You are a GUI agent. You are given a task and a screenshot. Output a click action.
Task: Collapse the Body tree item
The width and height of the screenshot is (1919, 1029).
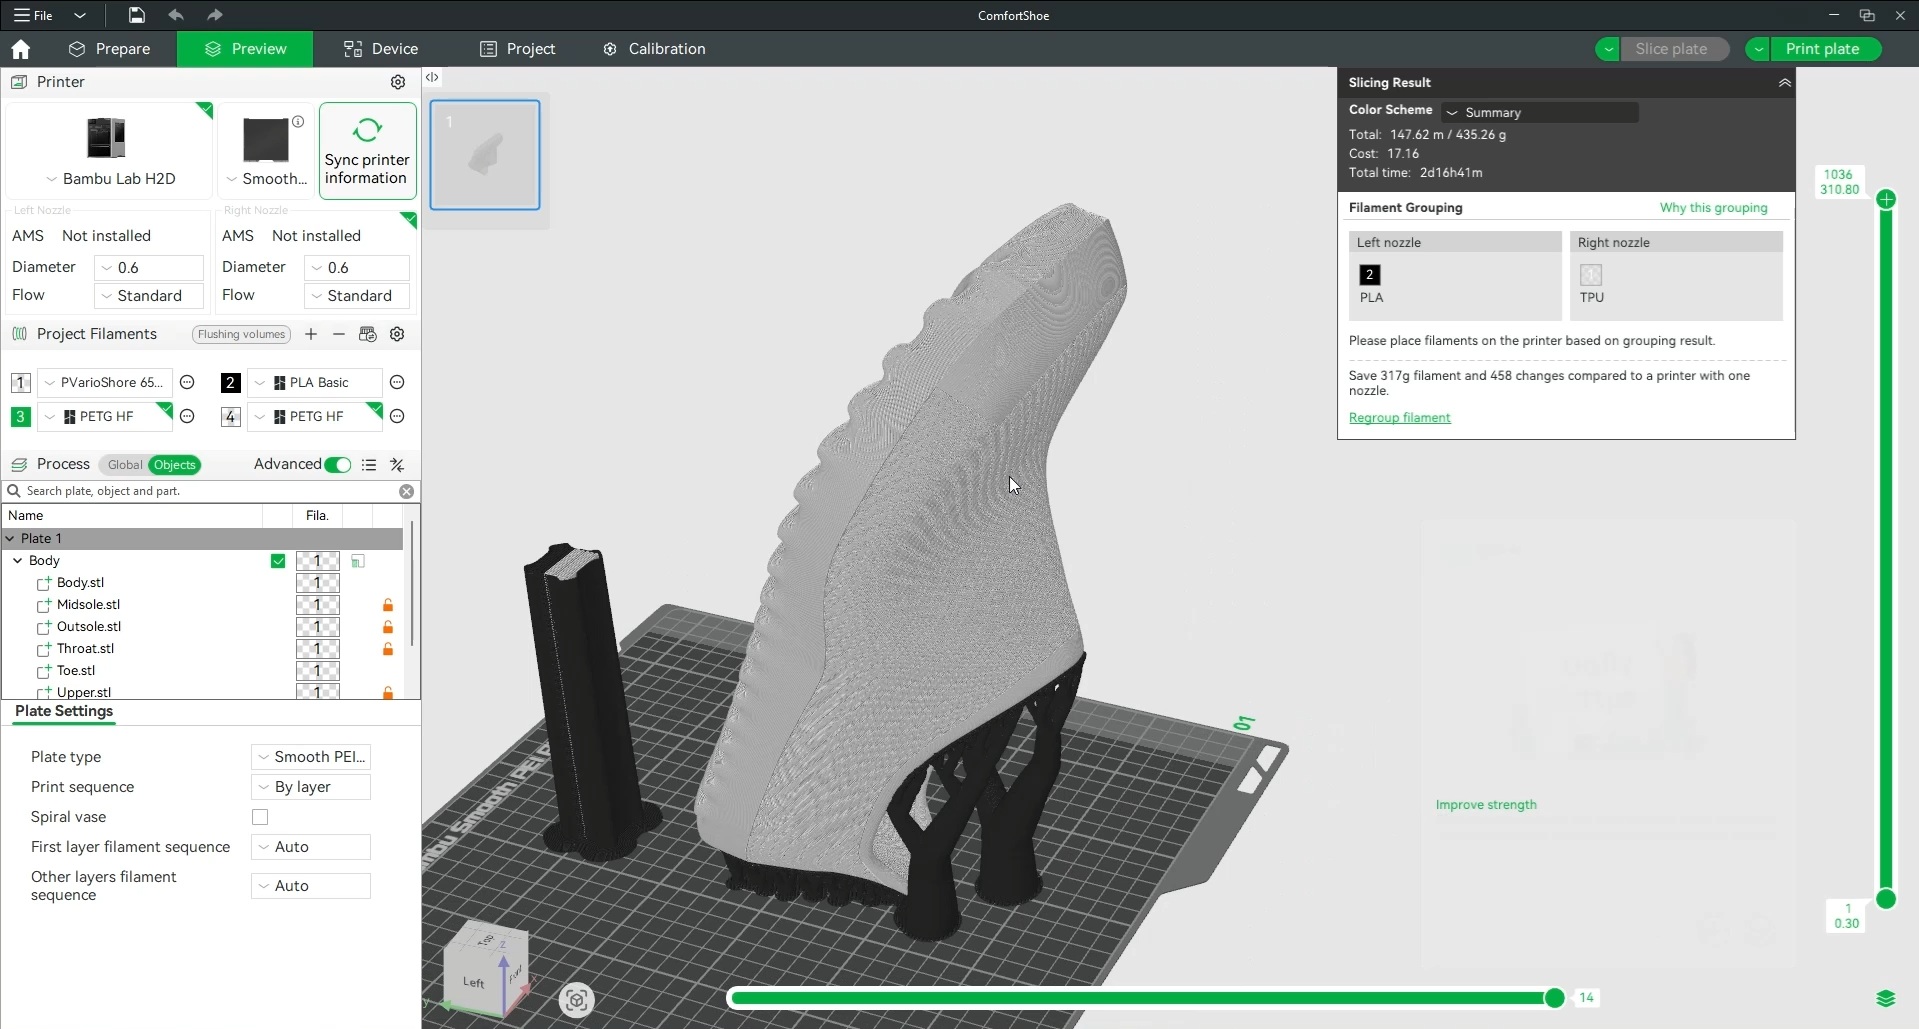point(17,561)
